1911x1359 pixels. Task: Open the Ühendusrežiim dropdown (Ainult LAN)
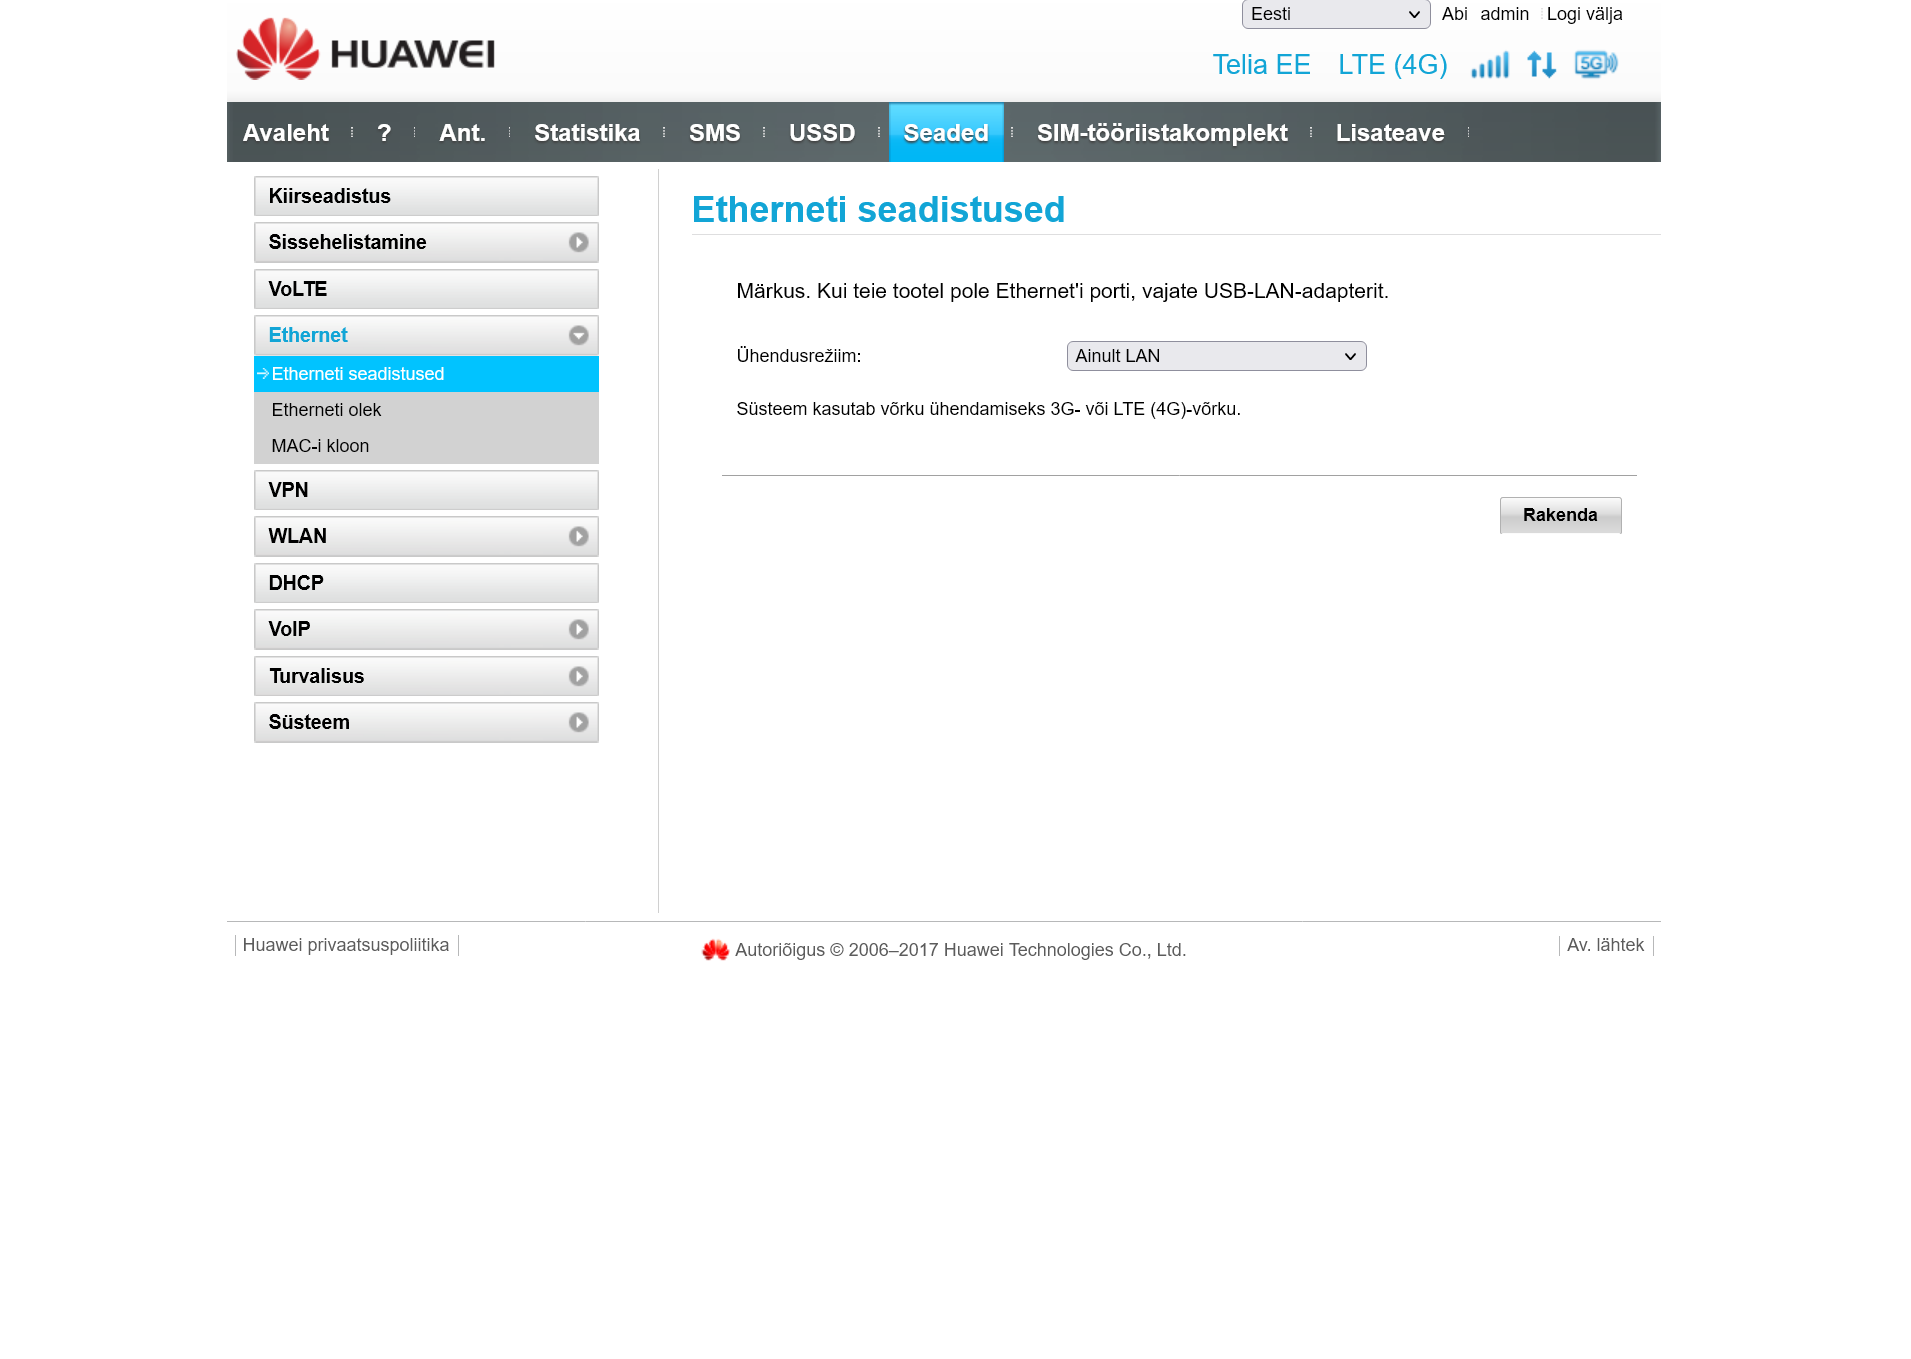tap(1216, 356)
